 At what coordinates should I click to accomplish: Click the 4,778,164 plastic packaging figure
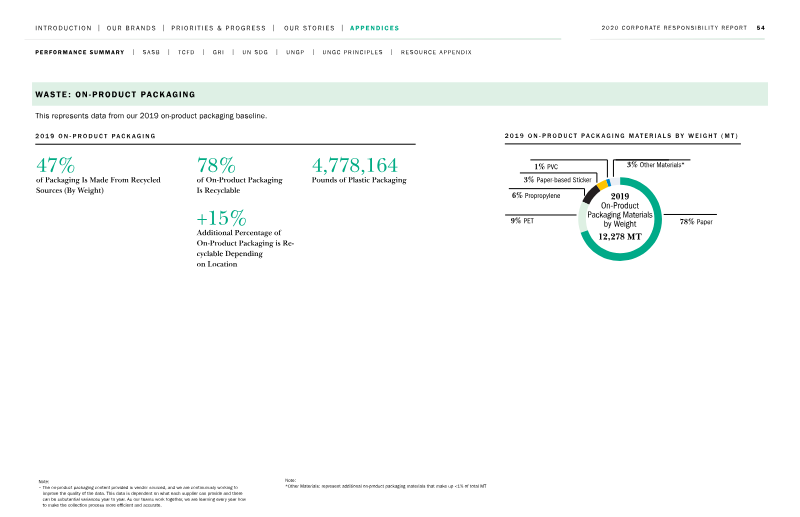[355, 165]
